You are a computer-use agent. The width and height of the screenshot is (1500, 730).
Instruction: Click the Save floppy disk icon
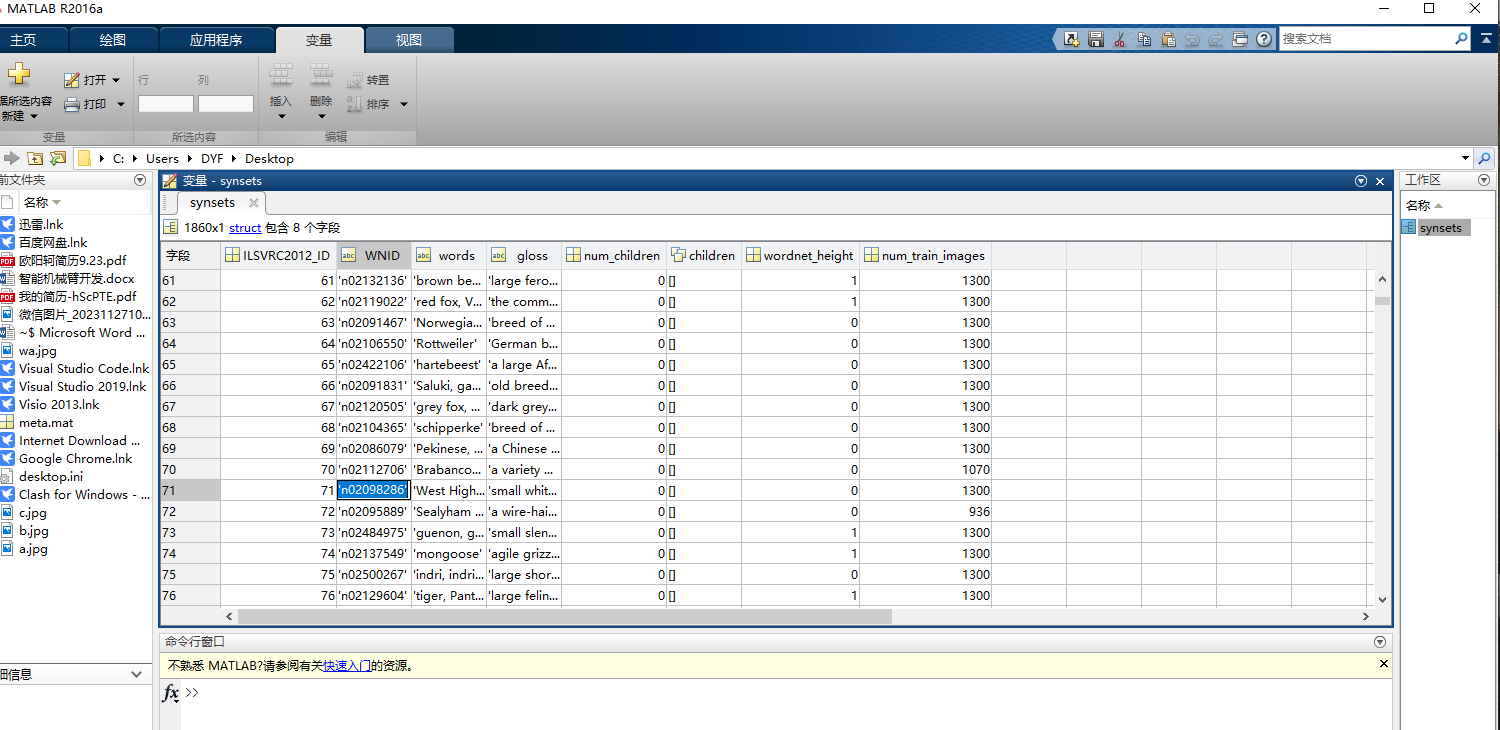point(1096,39)
